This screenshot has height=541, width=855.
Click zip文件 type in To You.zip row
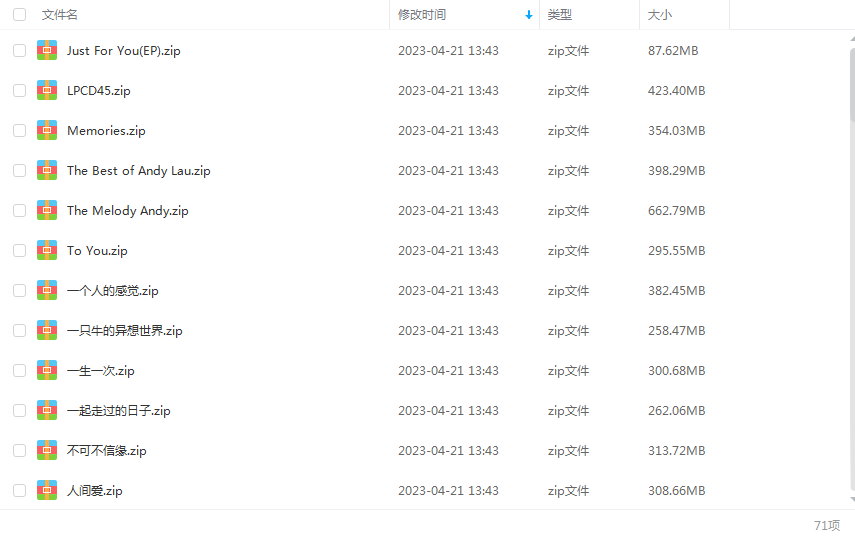[x=568, y=251]
